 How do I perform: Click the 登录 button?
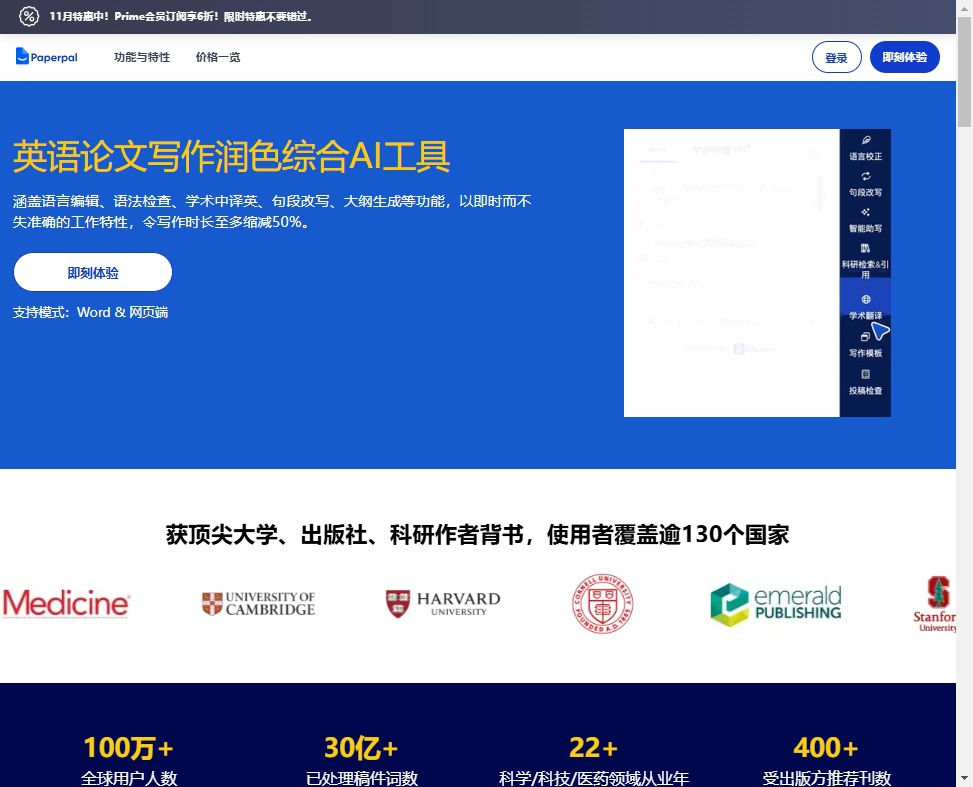click(836, 58)
